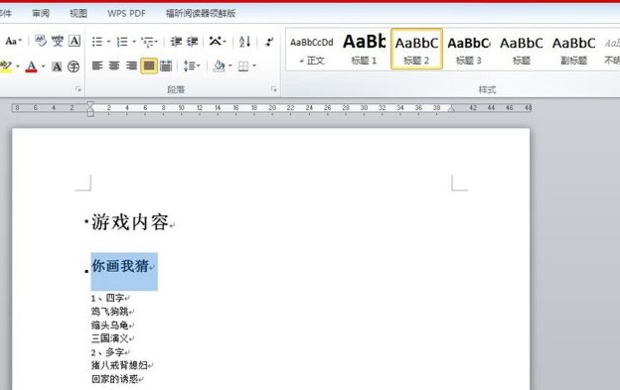Click the Line Spacing icon
The width and height of the screenshot is (620, 390).
tap(189, 66)
